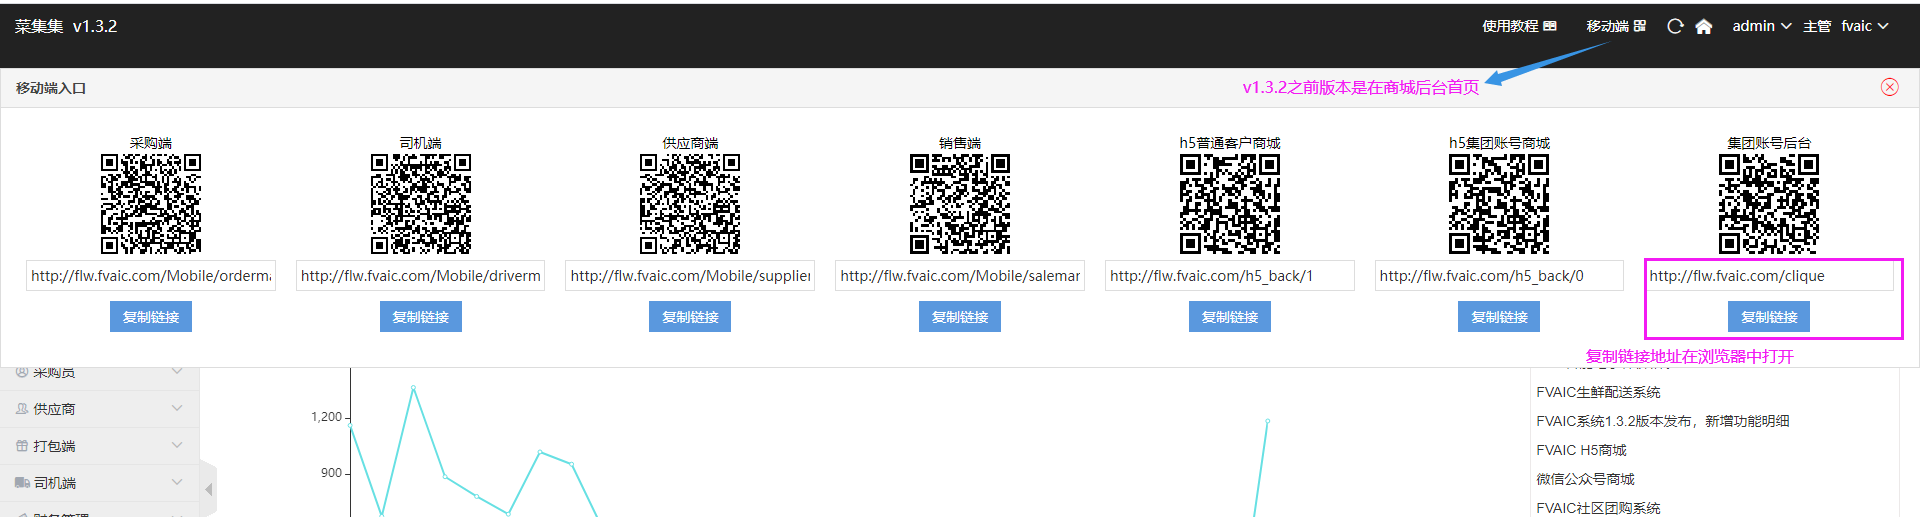Screen dimensions: 1920x517
Task: Expand the 打包端 sidebar menu
Action: pyautogui.click(x=100, y=446)
